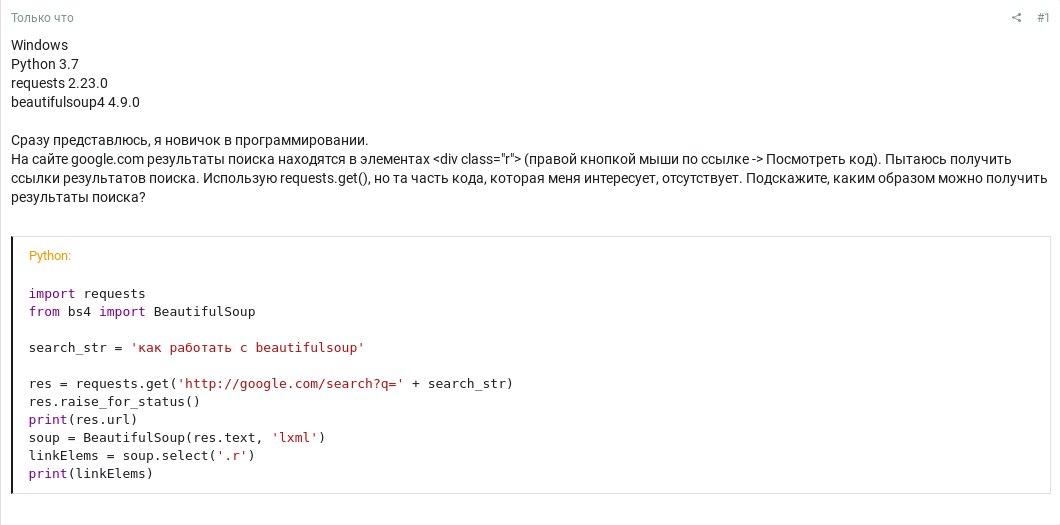Click the "search_str" variable name in code
The width and height of the screenshot is (1060, 525).
pyautogui.click(x=68, y=348)
